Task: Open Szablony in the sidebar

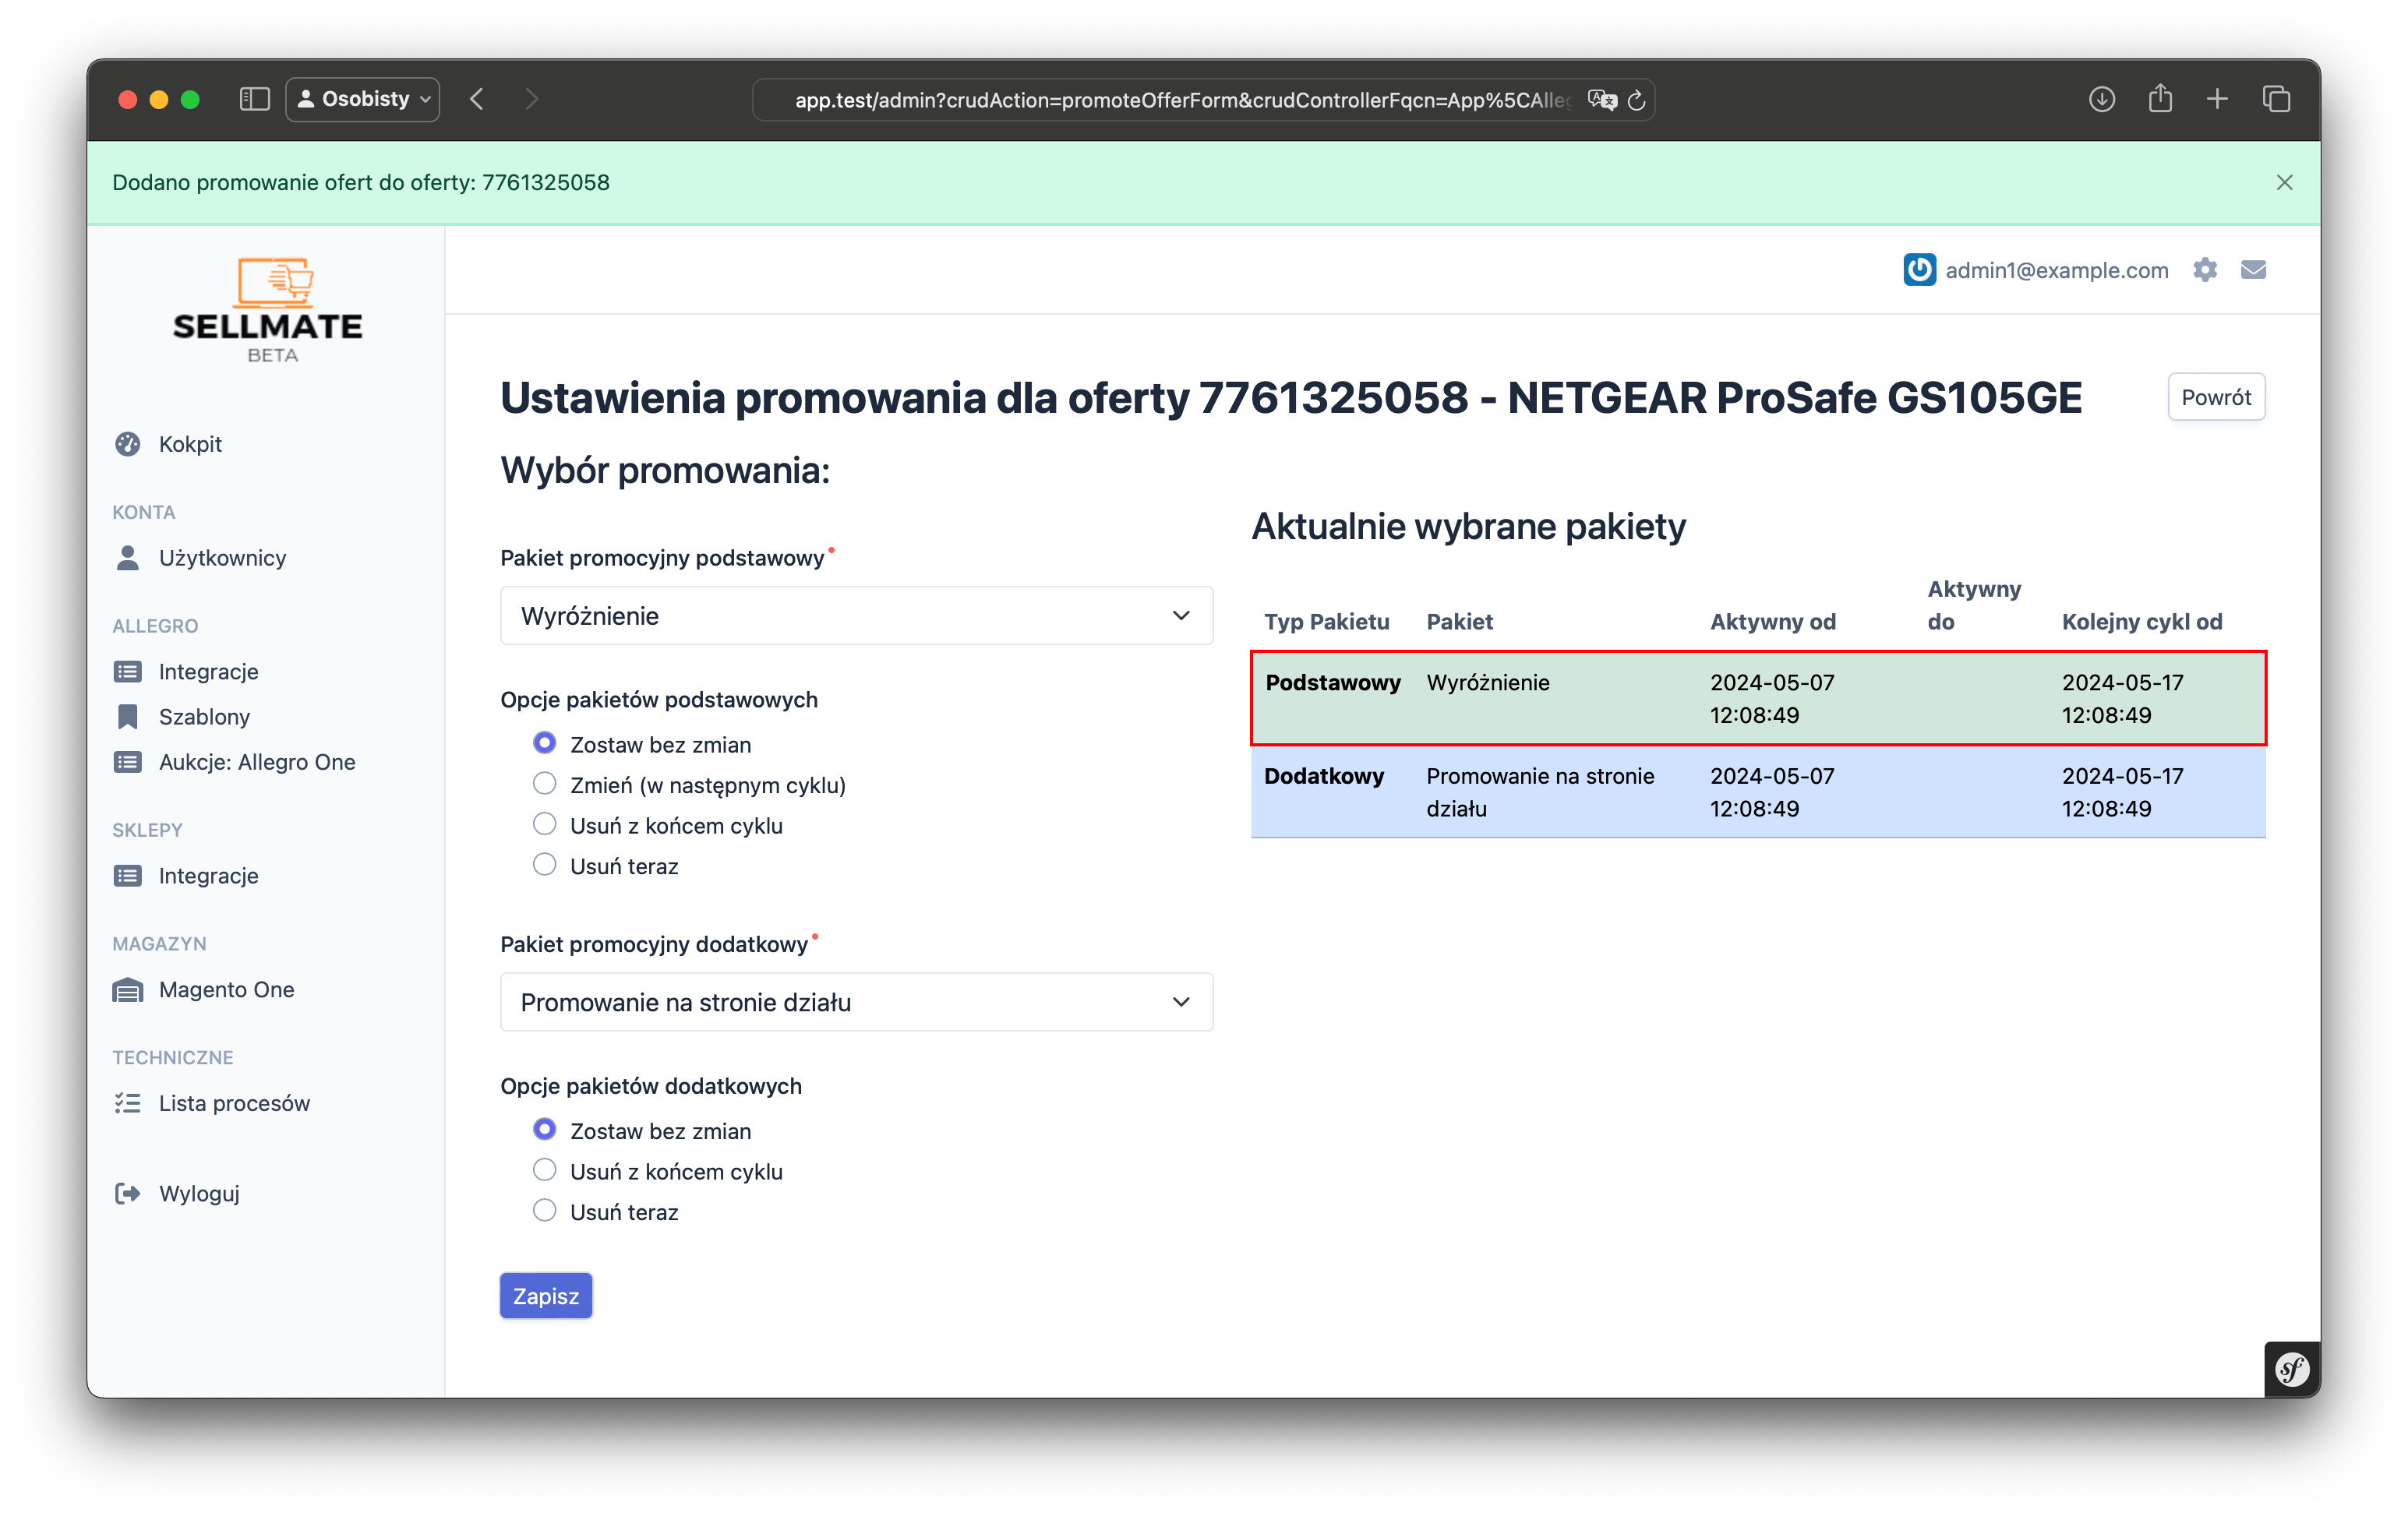Action: [x=204, y=717]
